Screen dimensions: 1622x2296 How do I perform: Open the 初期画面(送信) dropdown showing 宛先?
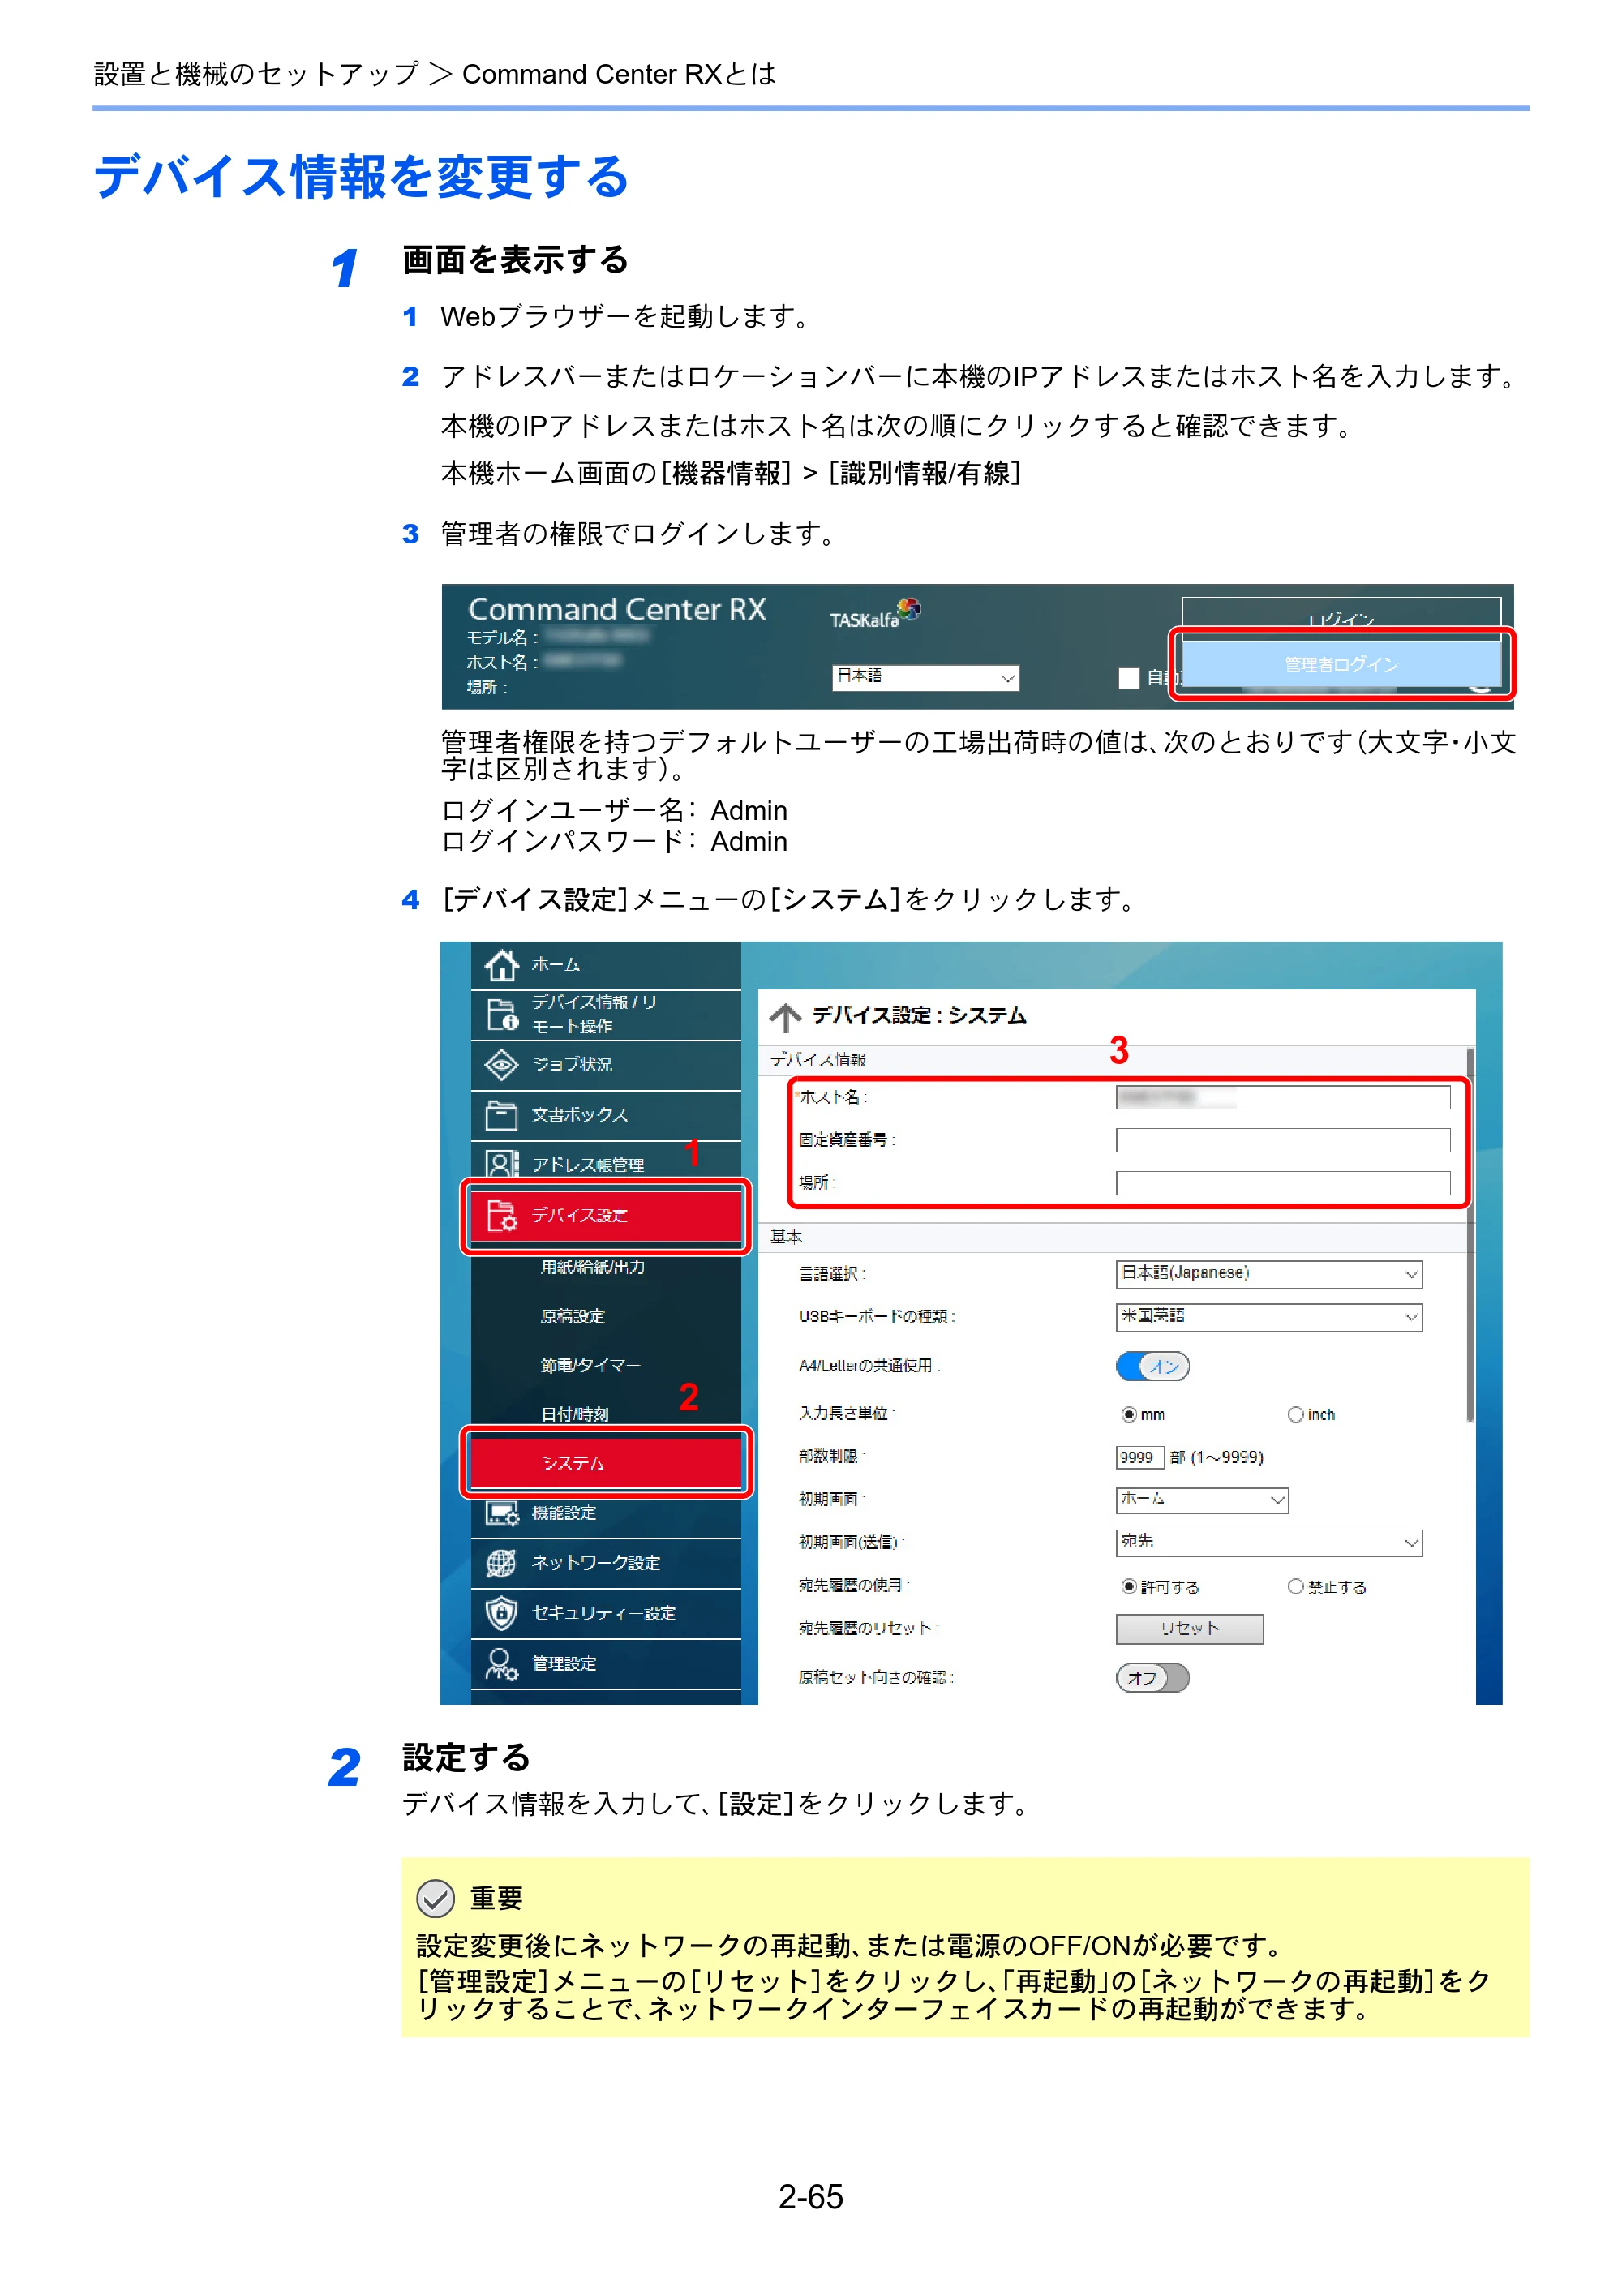pos(1269,1542)
